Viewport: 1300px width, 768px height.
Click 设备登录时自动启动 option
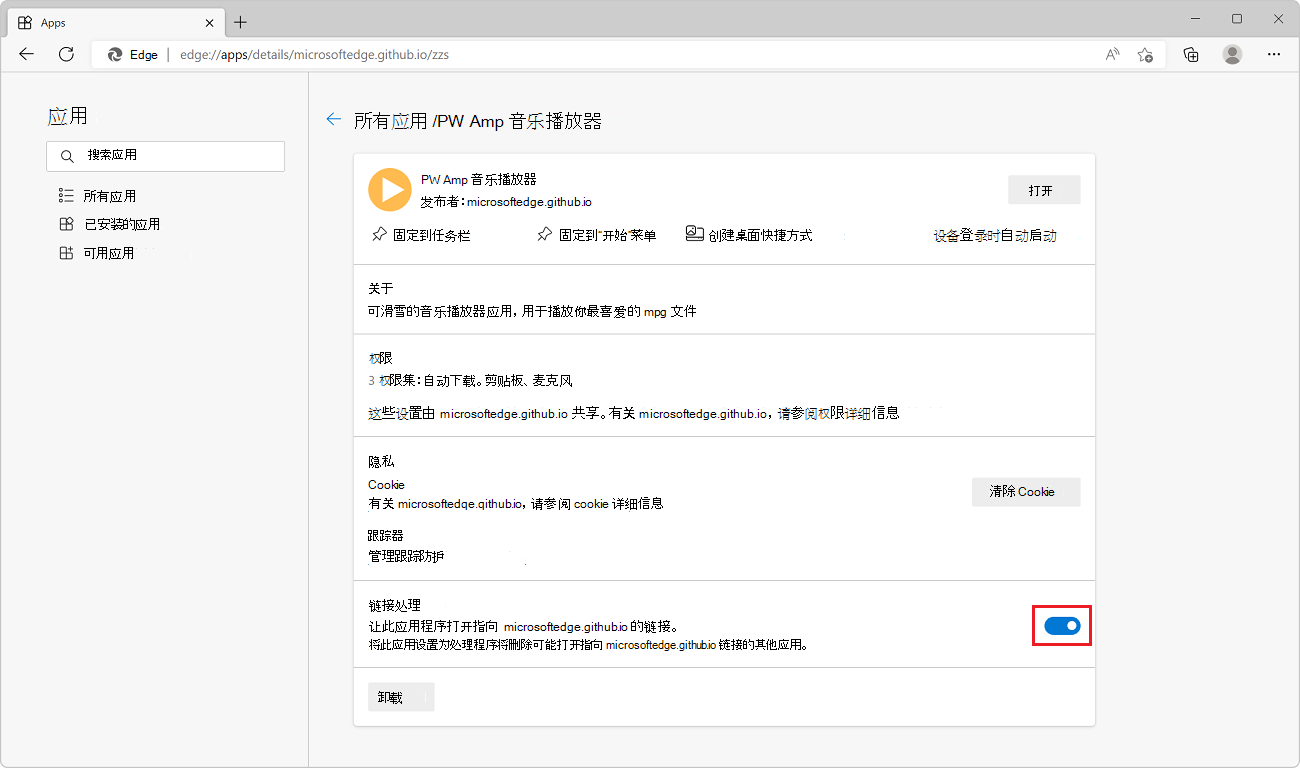pos(995,236)
